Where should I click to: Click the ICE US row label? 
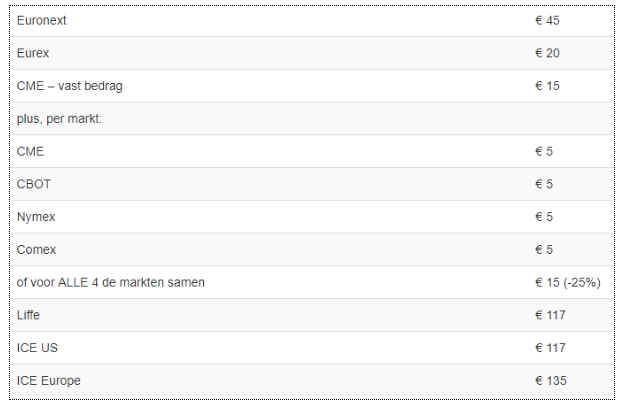37,348
